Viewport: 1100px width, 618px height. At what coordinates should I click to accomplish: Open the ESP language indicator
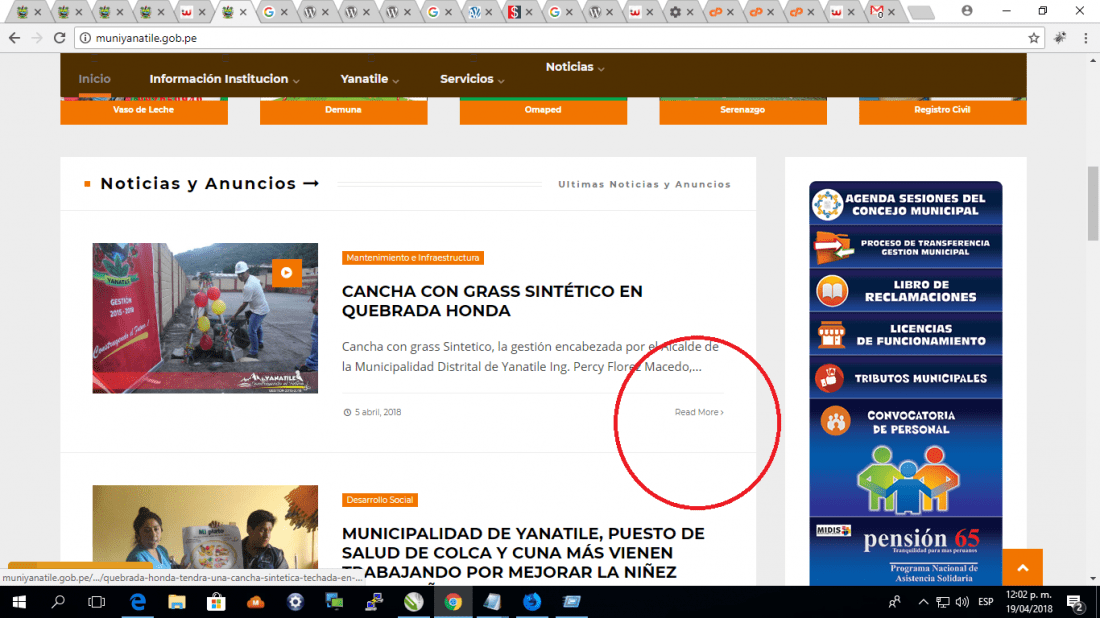coord(986,602)
